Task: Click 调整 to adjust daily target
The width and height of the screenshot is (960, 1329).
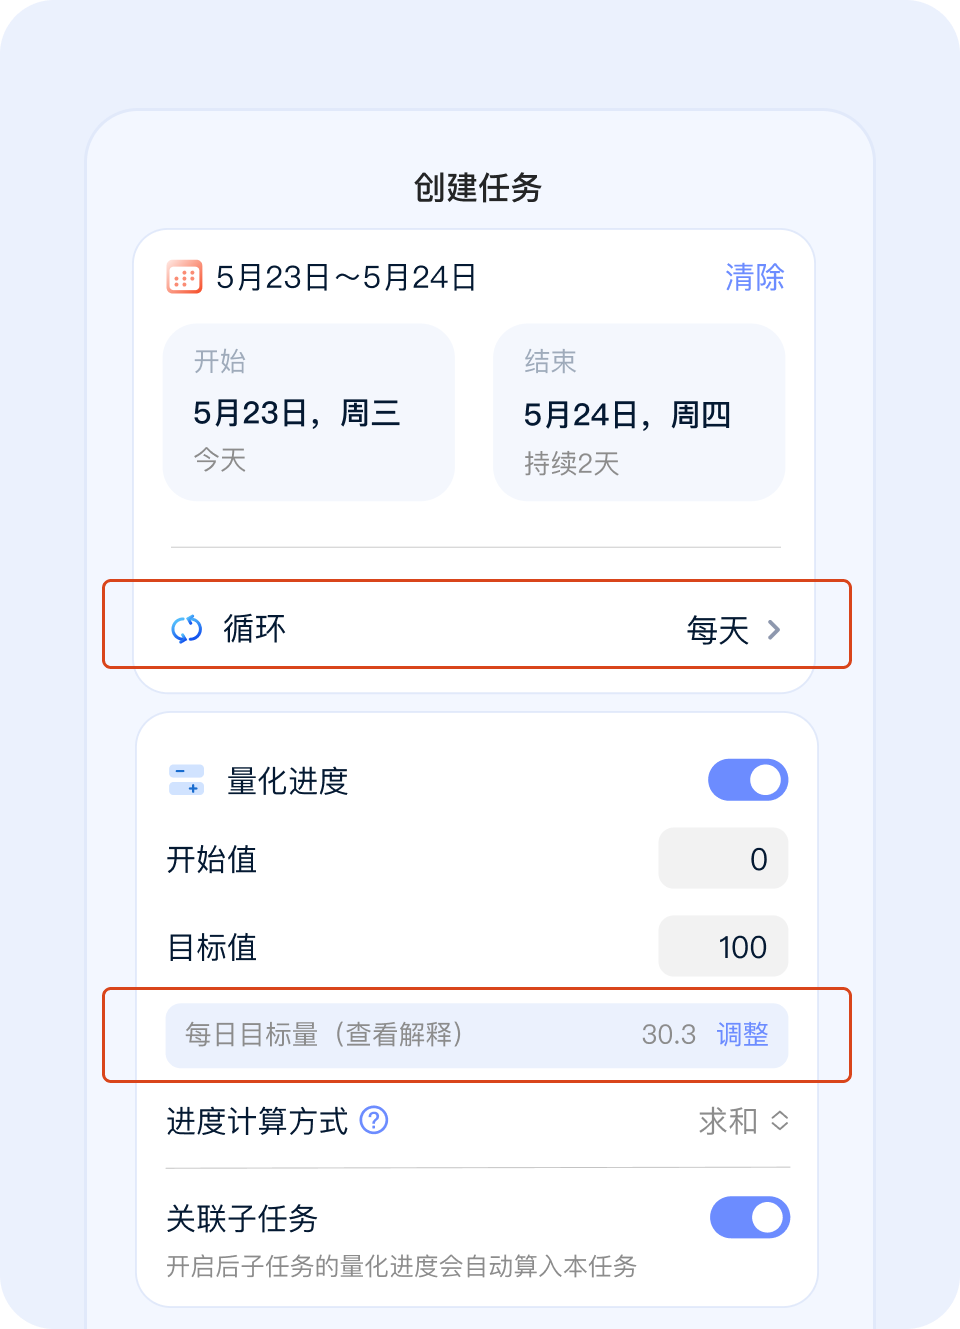Action: (742, 1034)
